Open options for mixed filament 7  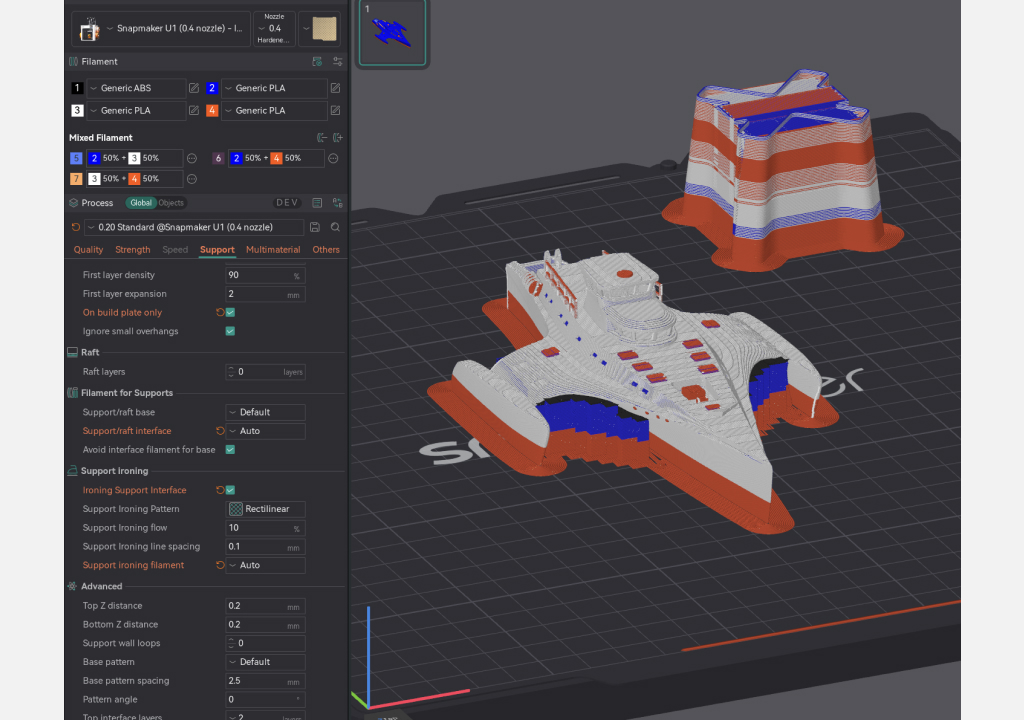pos(192,179)
